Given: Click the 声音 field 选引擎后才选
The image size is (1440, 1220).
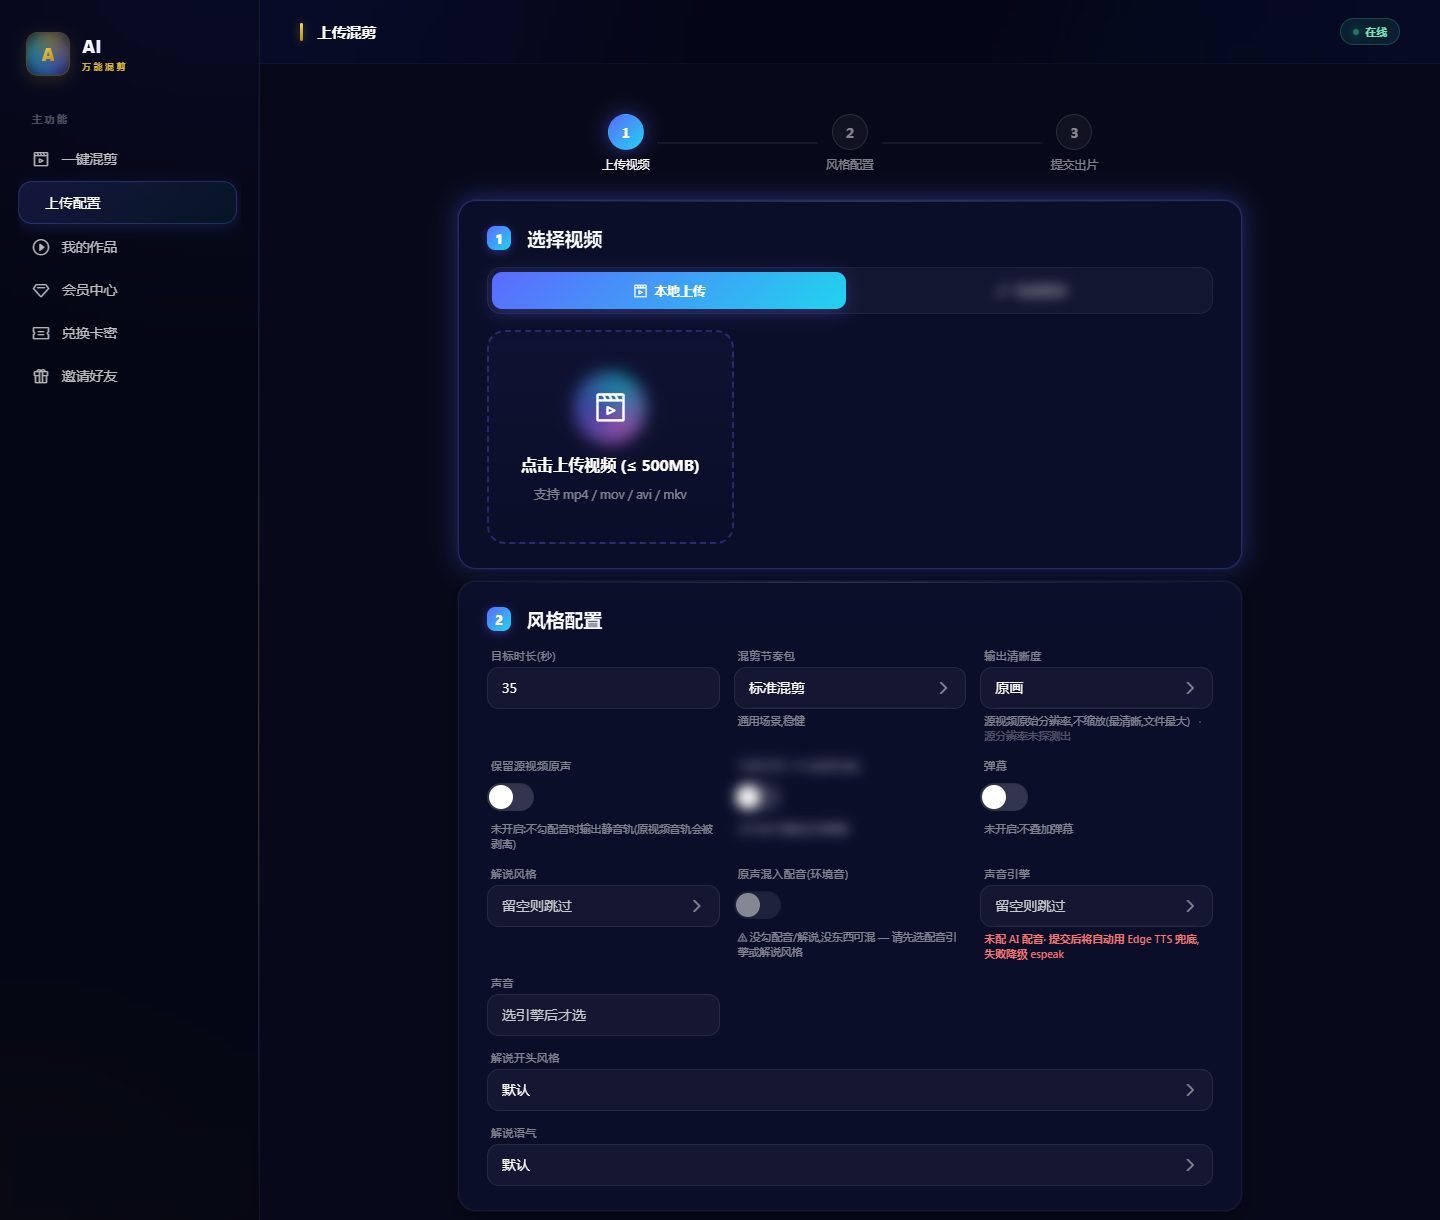Looking at the screenshot, I should pos(603,1015).
